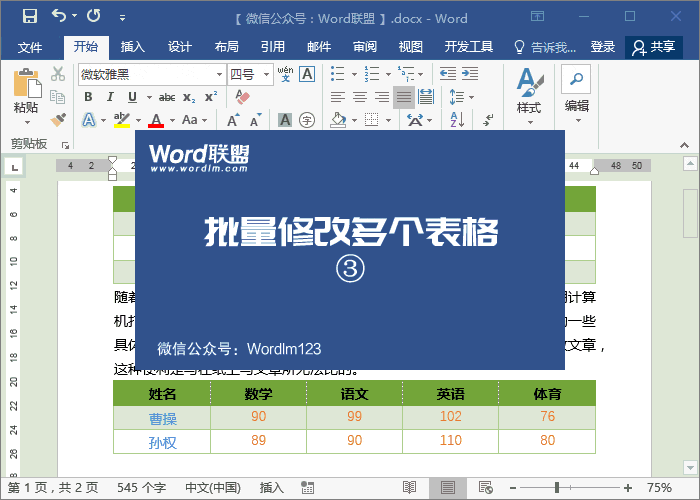This screenshot has width=700, height=500.
Task: Click the character border A icon
Action: [307, 74]
